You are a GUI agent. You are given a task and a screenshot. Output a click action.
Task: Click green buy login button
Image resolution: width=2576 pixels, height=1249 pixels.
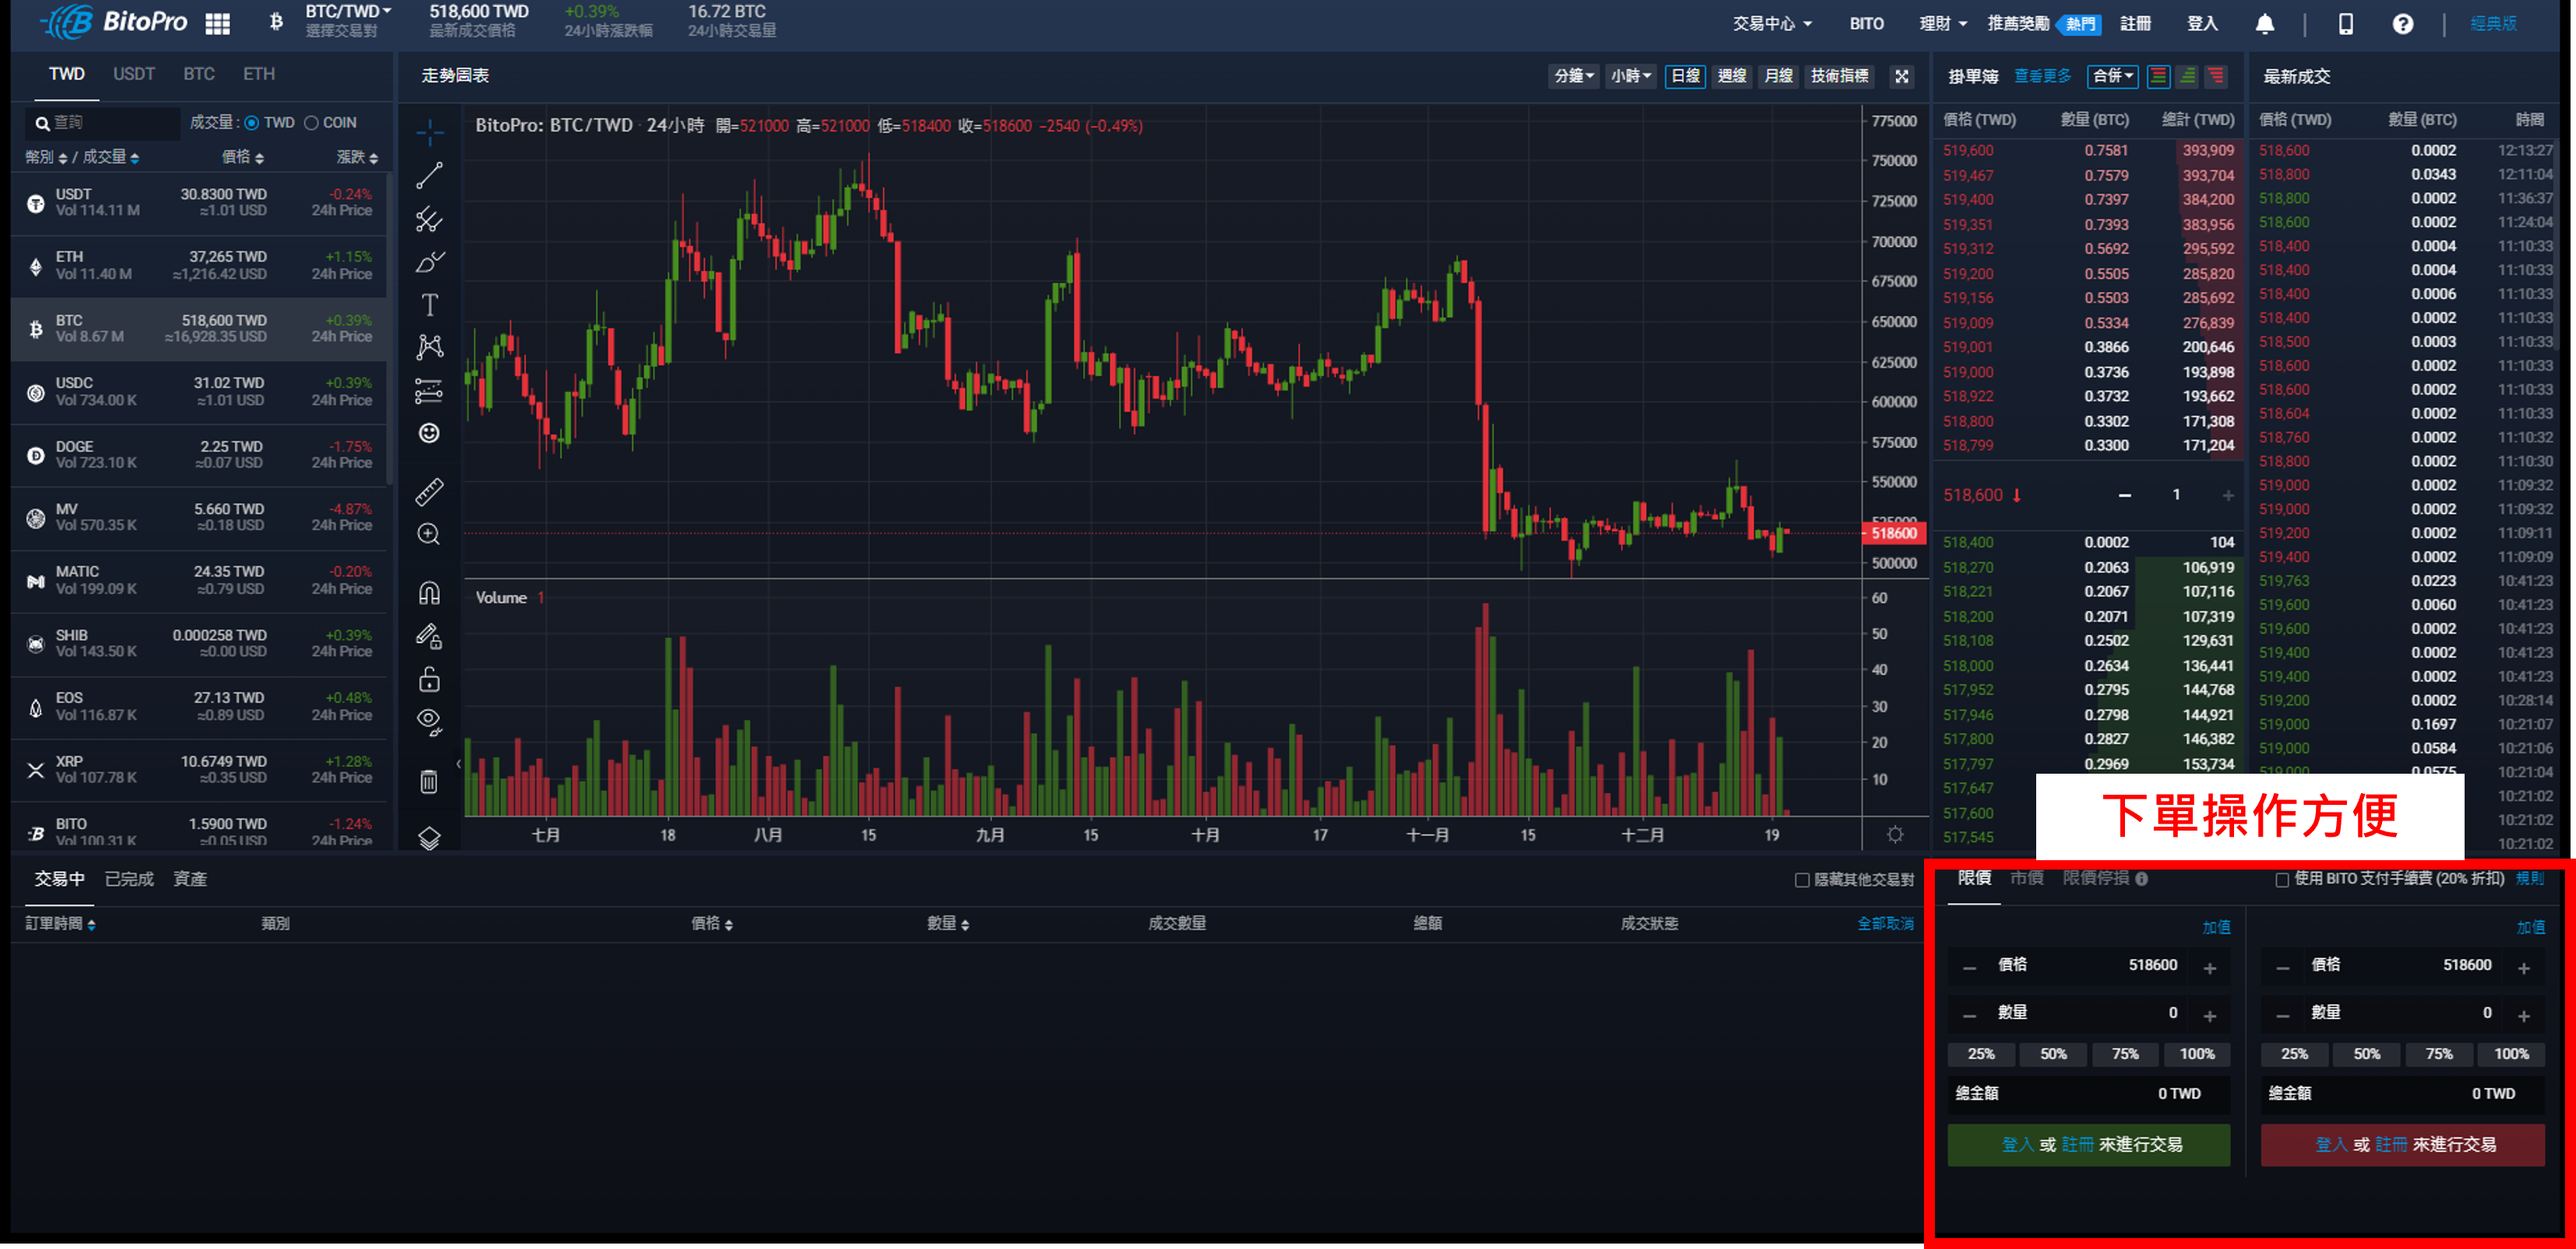[x=2088, y=1145]
